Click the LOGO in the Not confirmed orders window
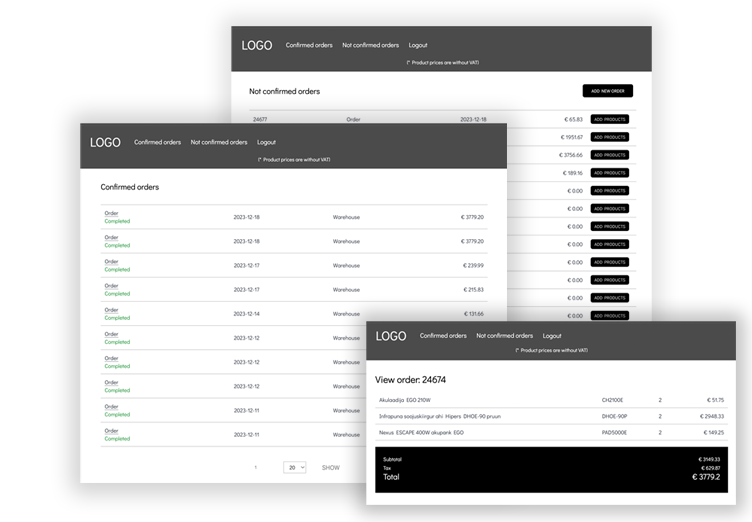The width and height of the screenshot is (752, 522). click(257, 45)
